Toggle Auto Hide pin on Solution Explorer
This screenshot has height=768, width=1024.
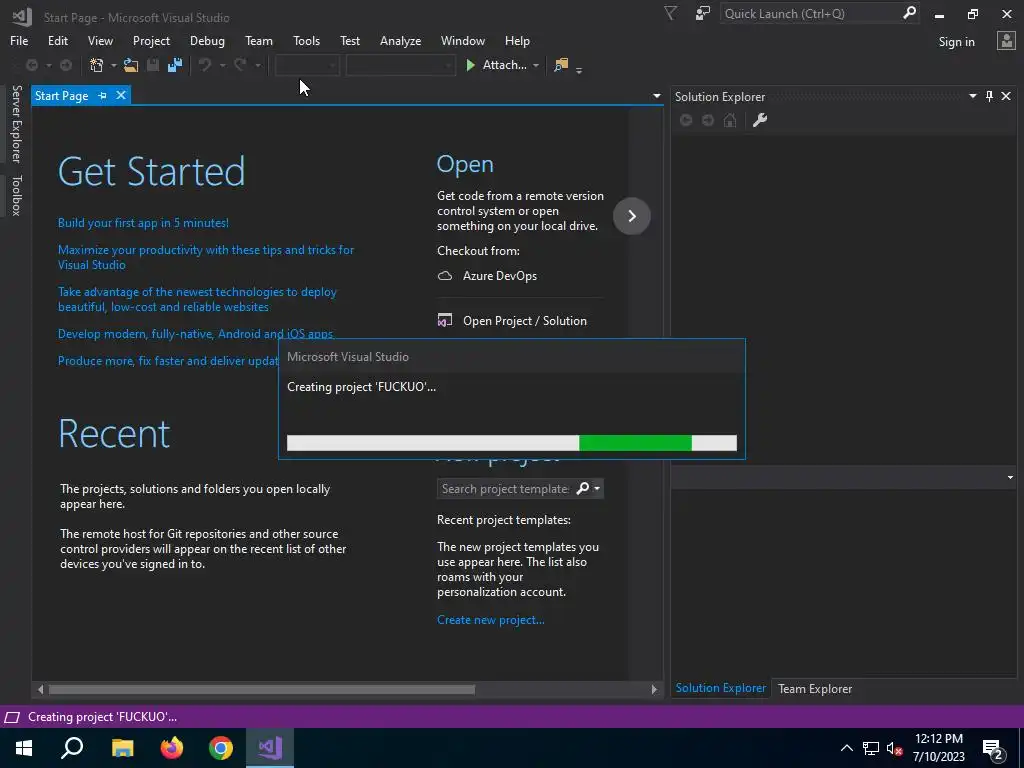point(989,96)
